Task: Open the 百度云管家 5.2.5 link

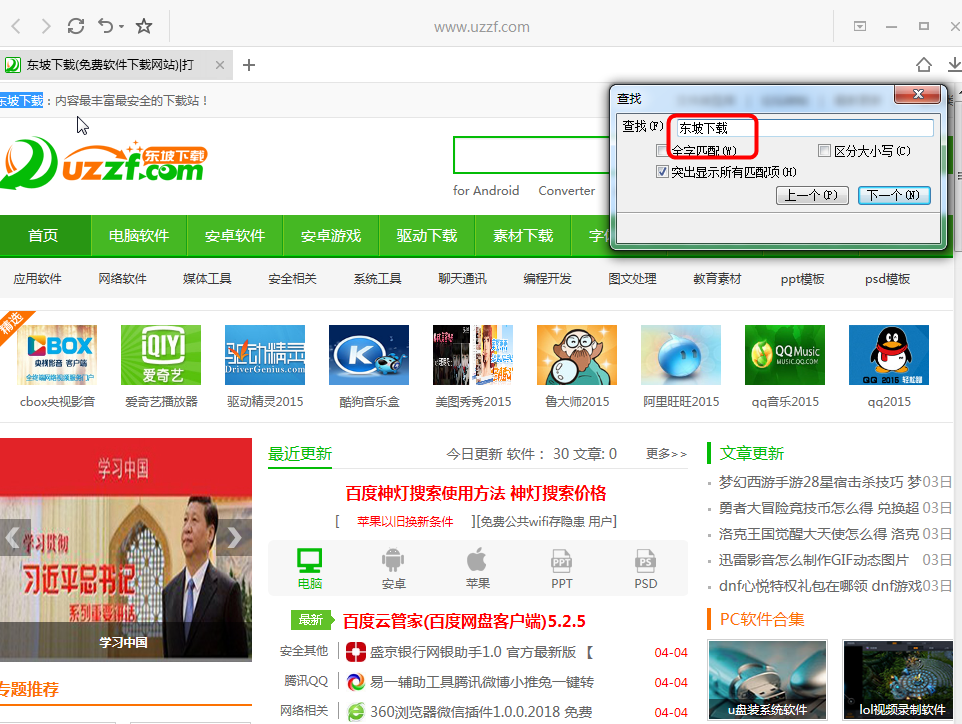Action: pos(464,622)
